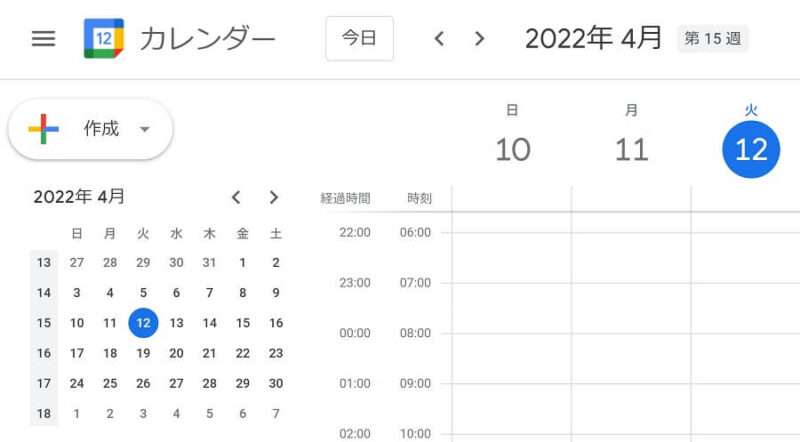Select April 20 in mini calendar

177,353
